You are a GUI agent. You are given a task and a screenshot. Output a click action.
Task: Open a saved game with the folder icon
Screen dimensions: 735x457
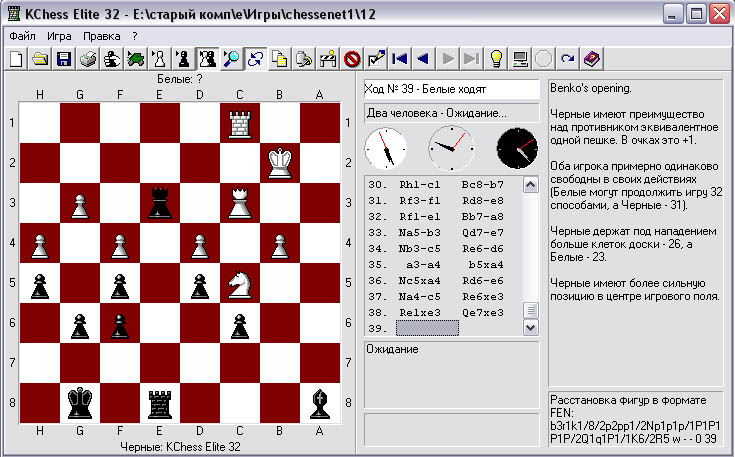click(x=40, y=59)
